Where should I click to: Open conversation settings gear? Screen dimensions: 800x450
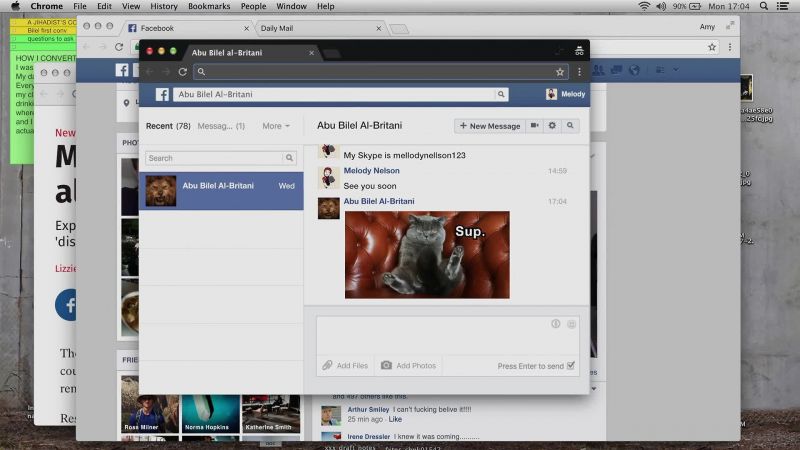(x=552, y=126)
